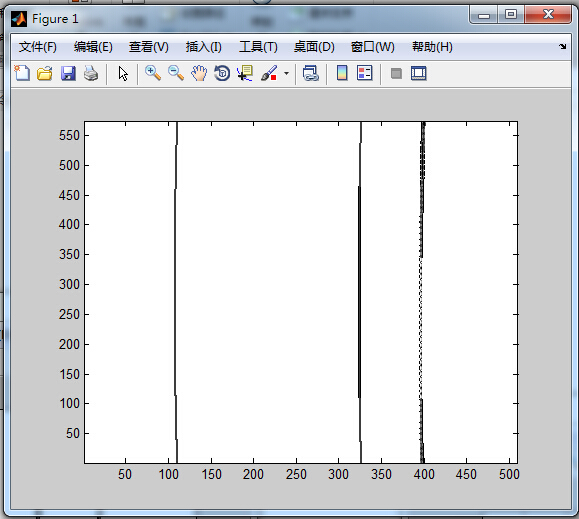Open a file with the folder icon
The height and width of the screenshot is (519, 579).
[45, 73]
